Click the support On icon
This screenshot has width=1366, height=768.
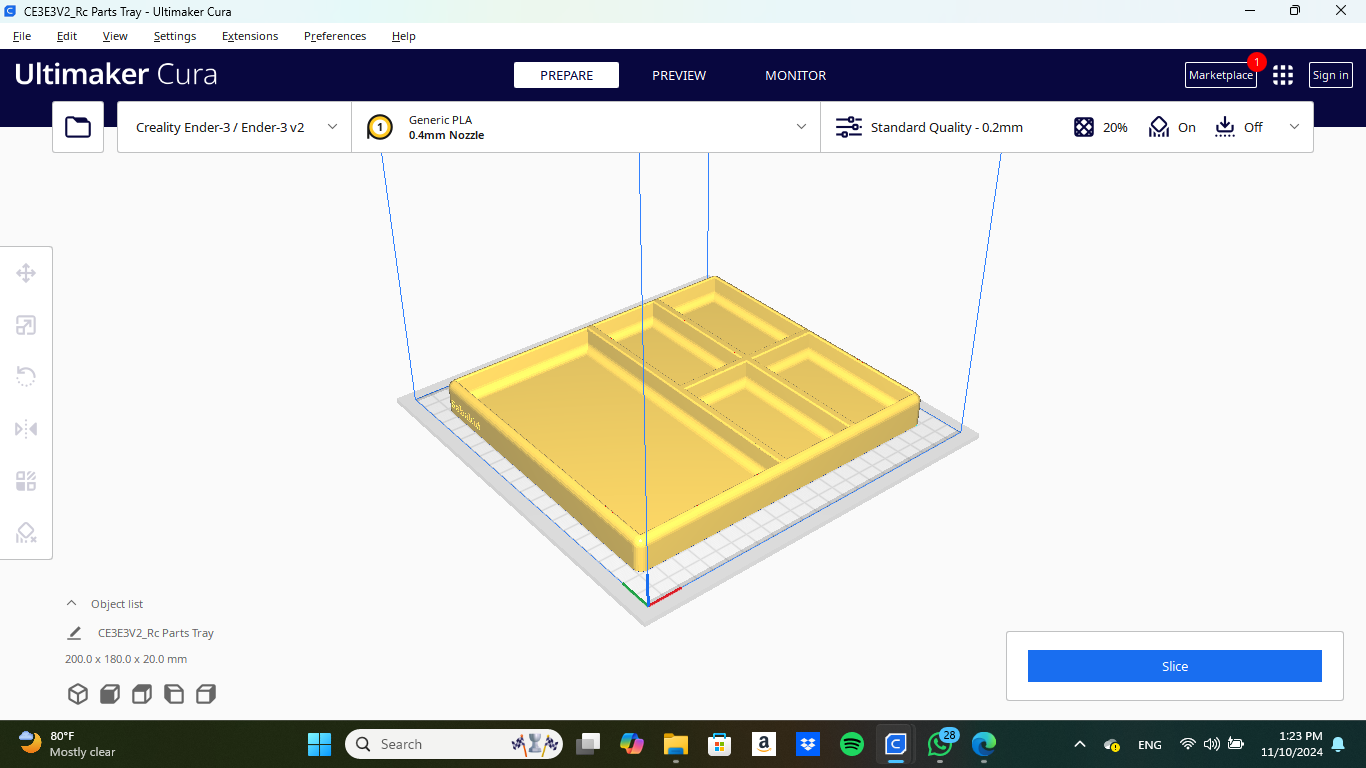click(x=1159, y=127)
